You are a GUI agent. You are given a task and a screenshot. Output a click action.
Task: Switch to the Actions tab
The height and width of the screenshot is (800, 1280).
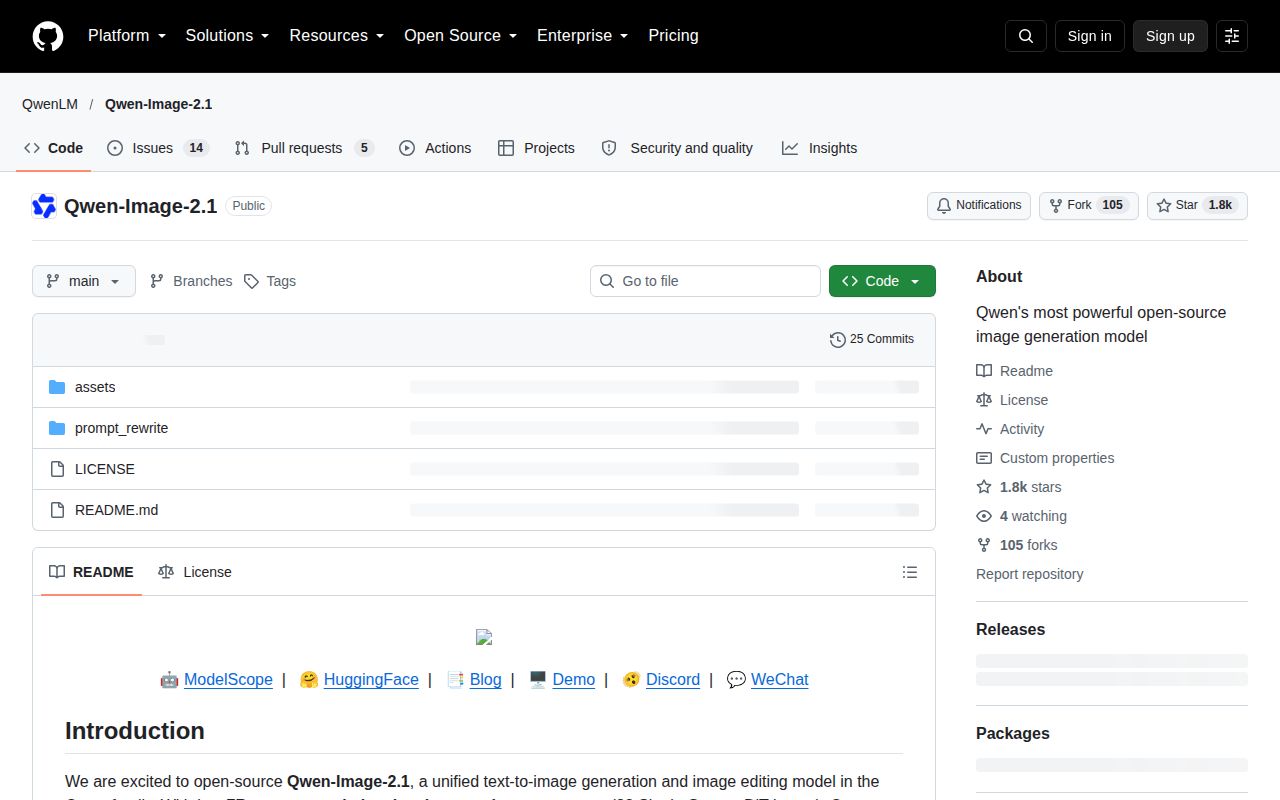click(x=435, y=148)
